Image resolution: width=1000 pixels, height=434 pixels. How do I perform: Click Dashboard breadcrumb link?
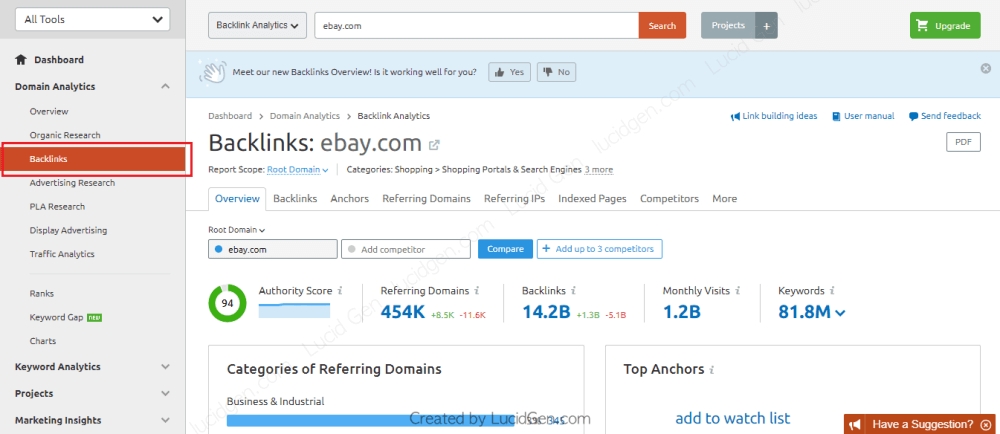pos(230,116)
